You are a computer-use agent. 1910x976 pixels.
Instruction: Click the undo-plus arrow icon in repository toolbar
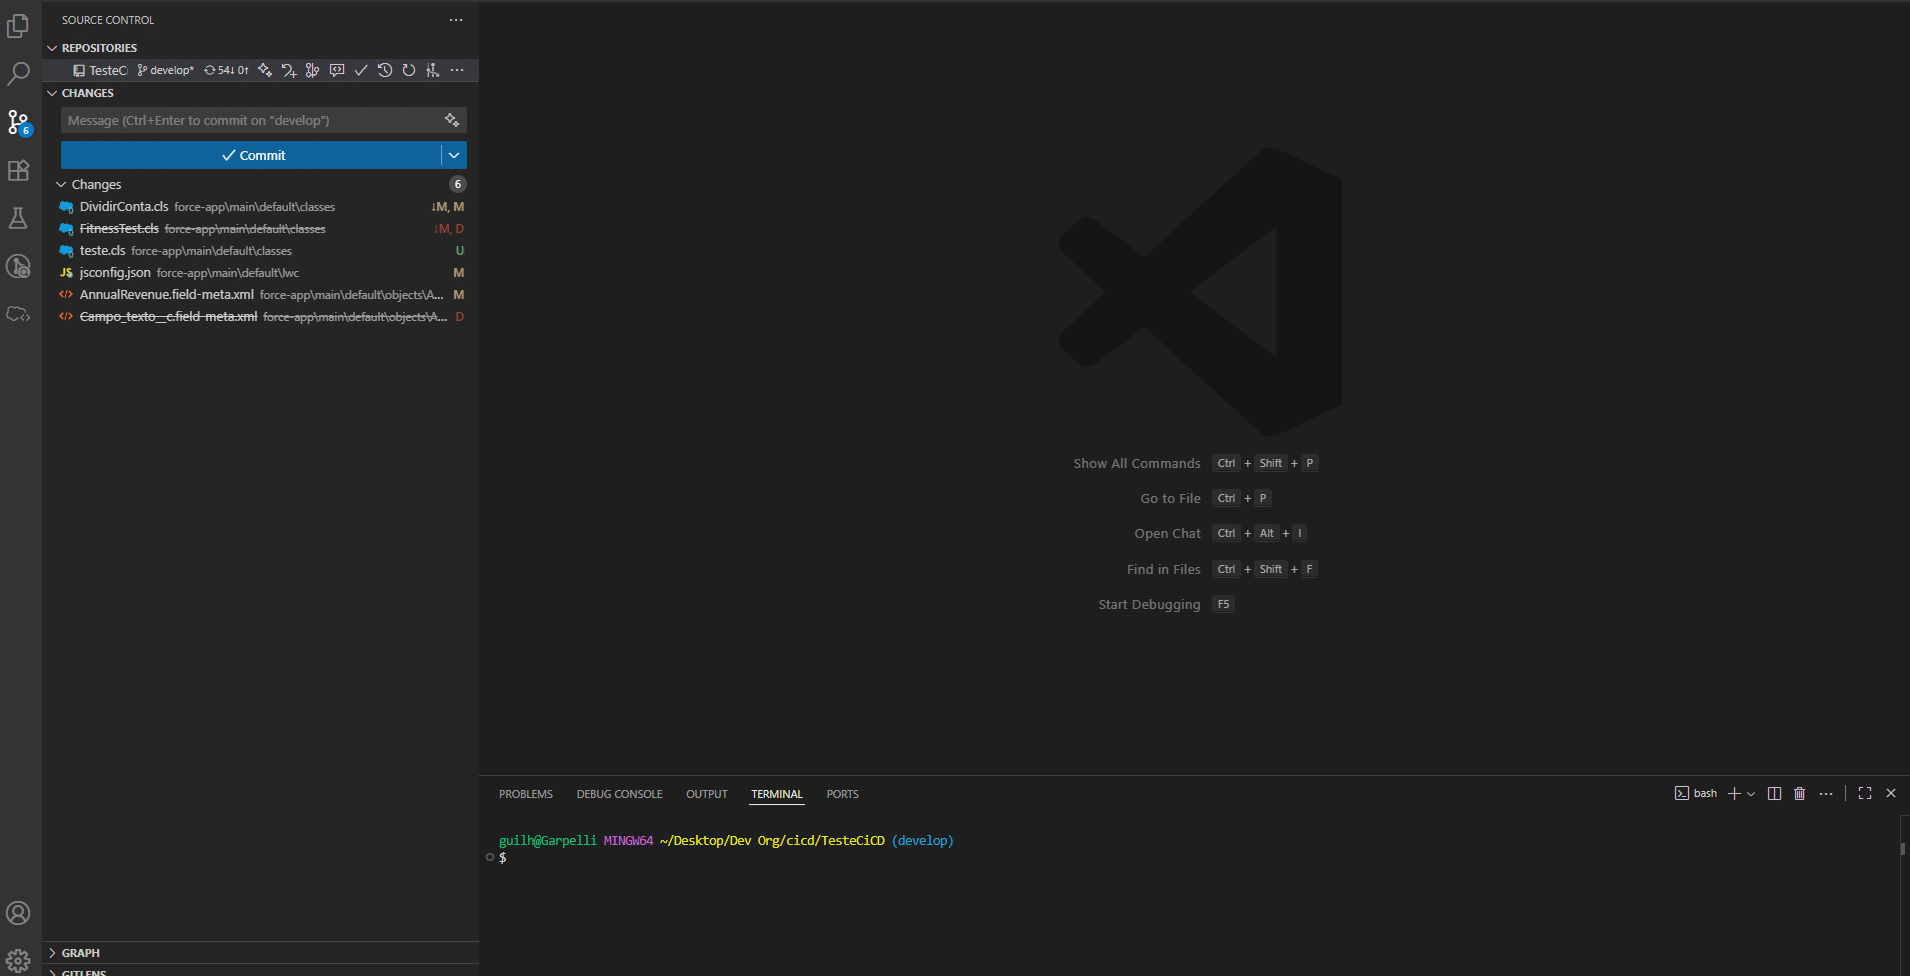pyautogui.click(x=289, y=70)
